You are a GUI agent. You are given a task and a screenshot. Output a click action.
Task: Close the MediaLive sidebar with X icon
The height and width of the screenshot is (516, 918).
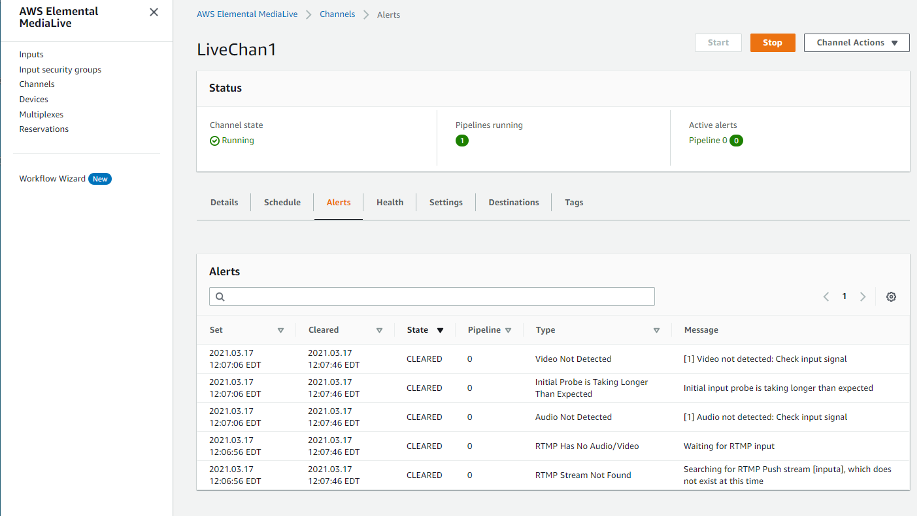153,12
